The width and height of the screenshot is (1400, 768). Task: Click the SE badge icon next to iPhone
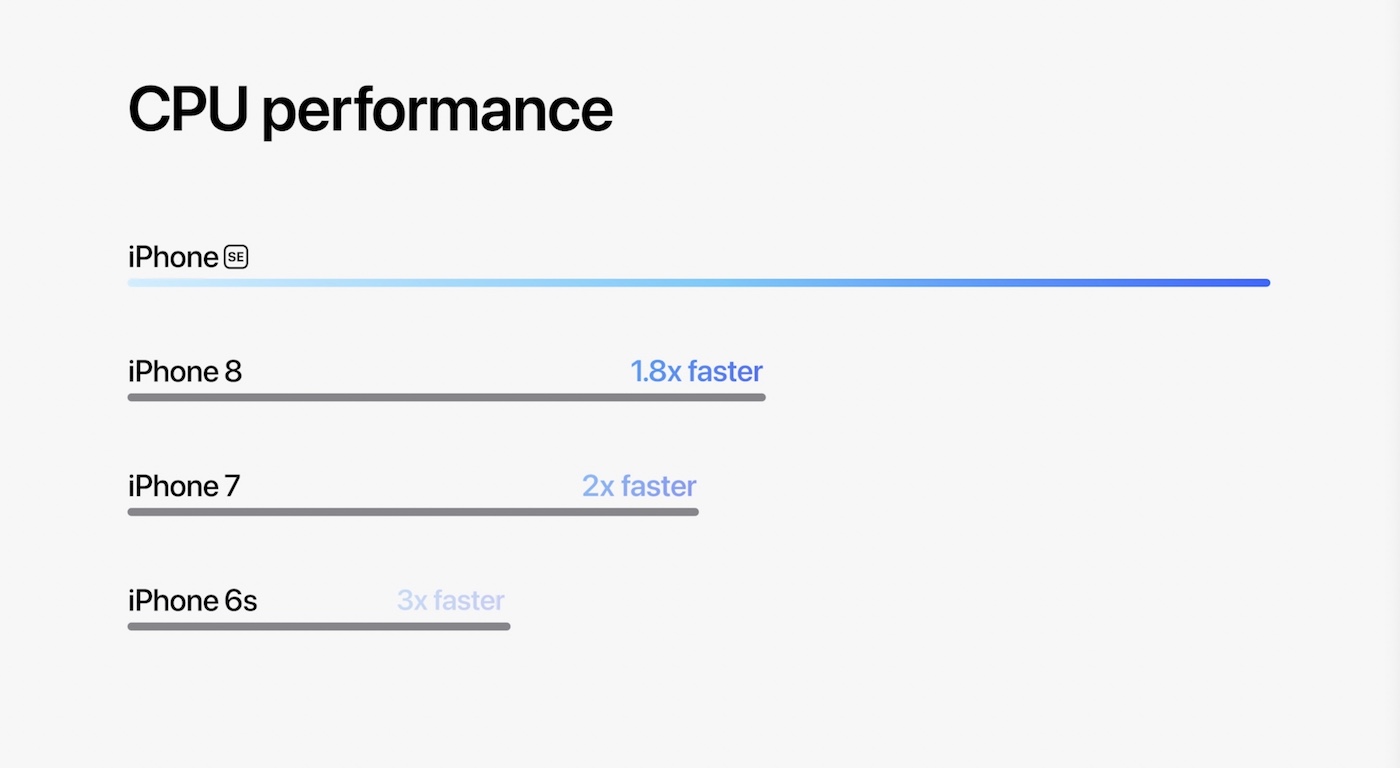[x=236, y=257]
